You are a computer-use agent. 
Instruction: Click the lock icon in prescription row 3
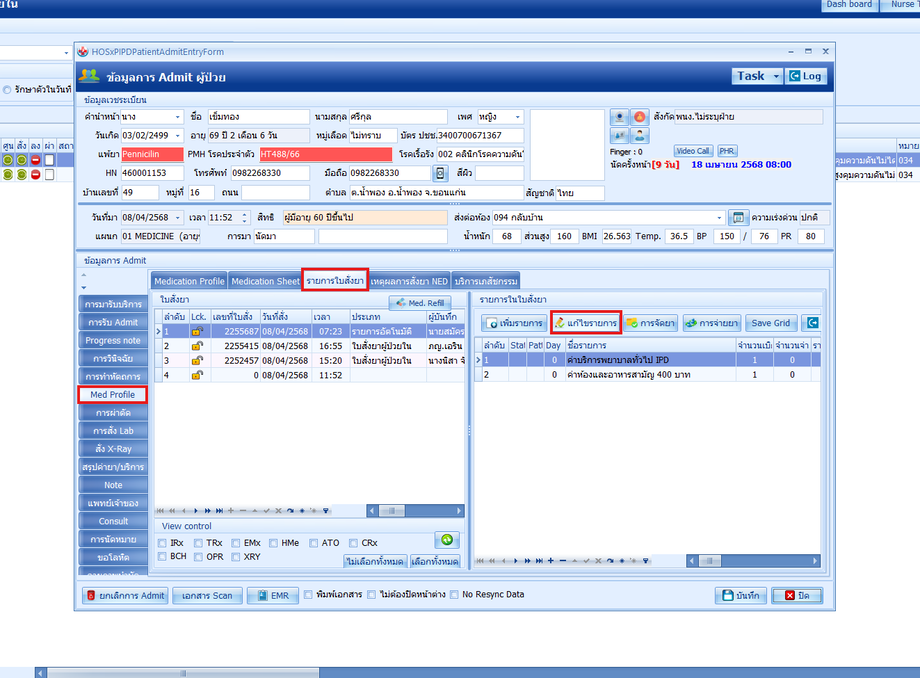(x=197, y=361)
